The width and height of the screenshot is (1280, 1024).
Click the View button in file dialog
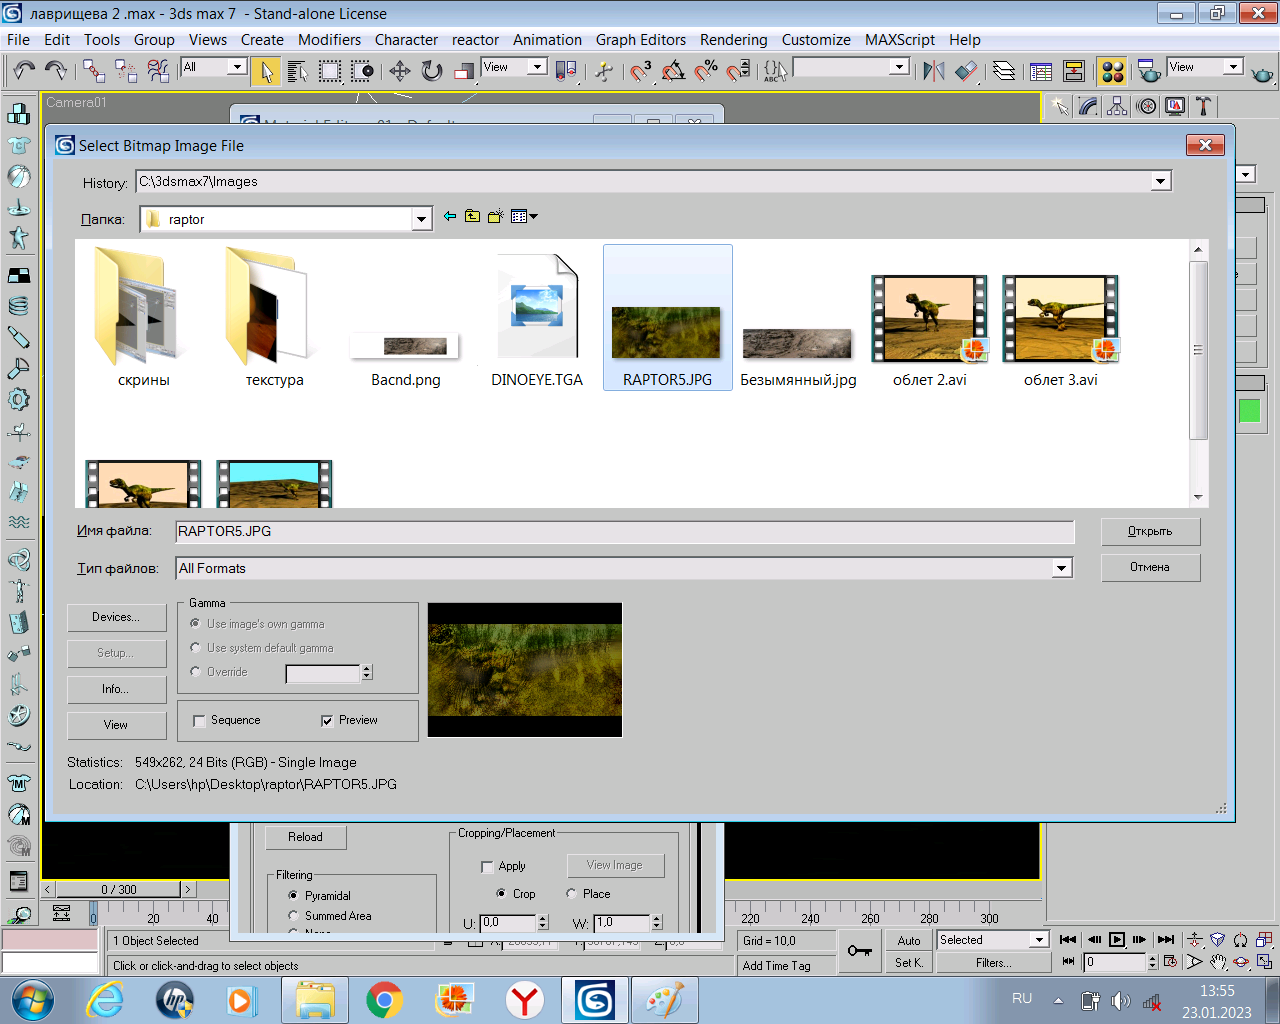point(116,726)
